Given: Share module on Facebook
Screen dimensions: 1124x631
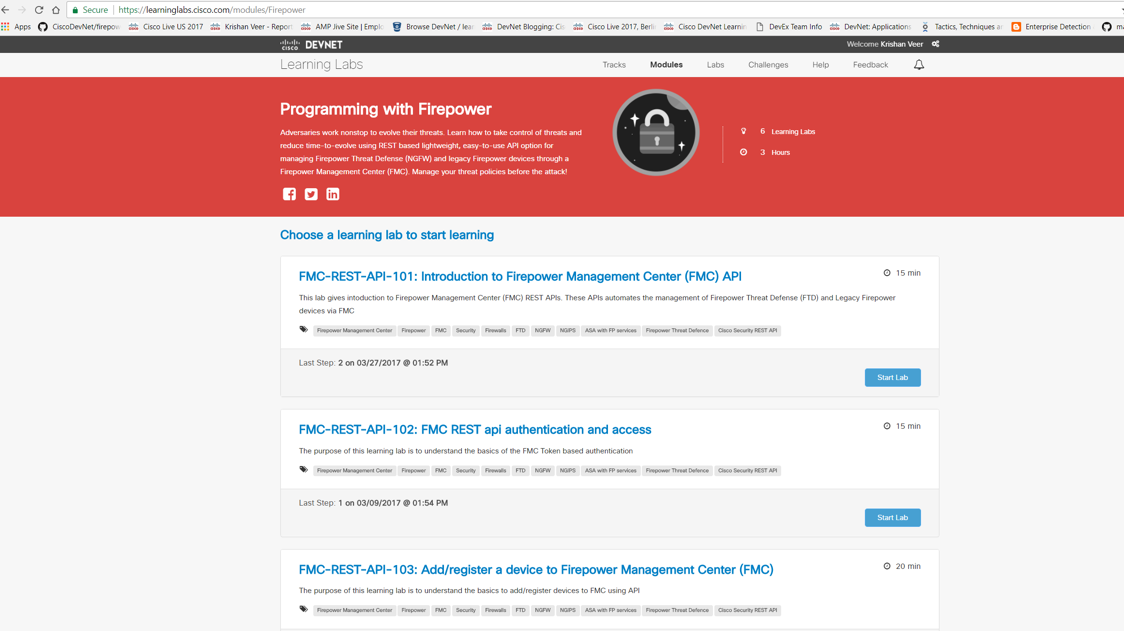Looking at the screenshot, I should click(289, 194).
